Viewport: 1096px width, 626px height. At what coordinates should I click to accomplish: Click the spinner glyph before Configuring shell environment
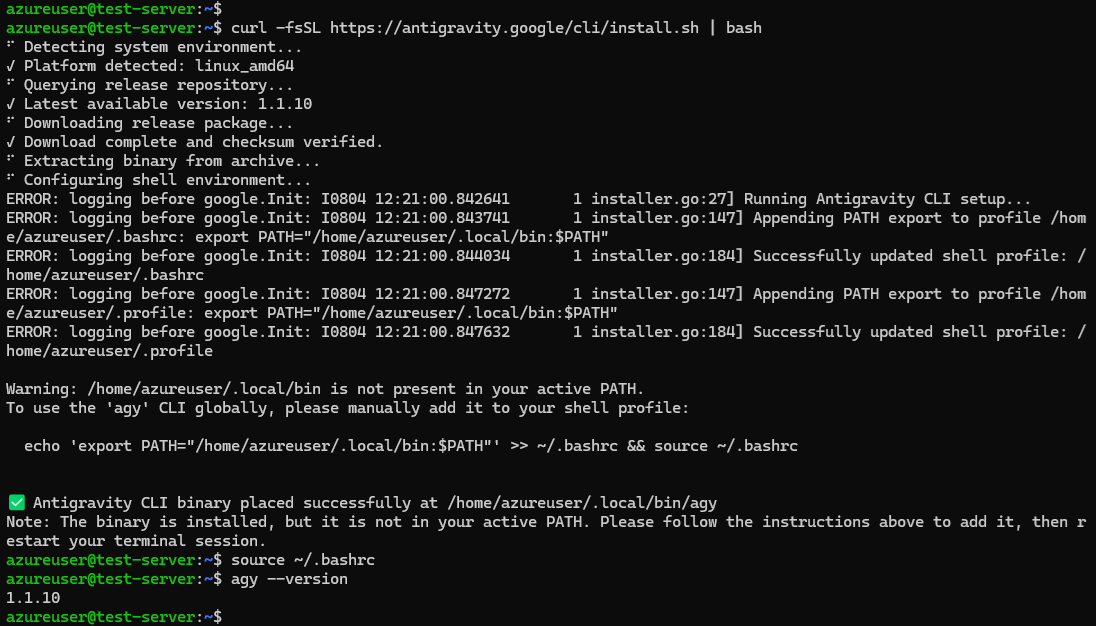pos(10,177)
